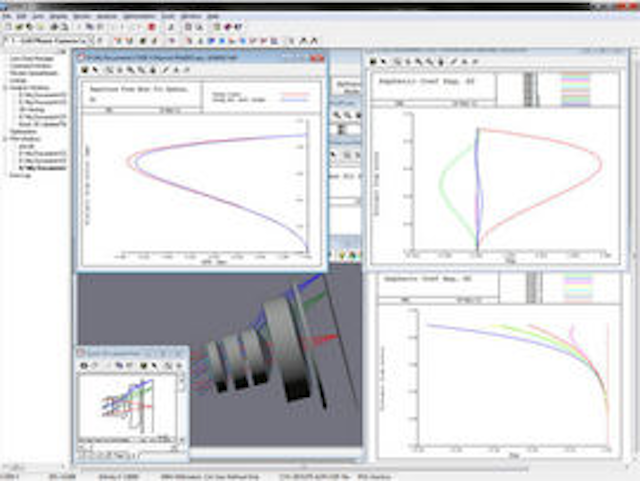Click the color legend in the upper-right plot

tap(576, 89)
